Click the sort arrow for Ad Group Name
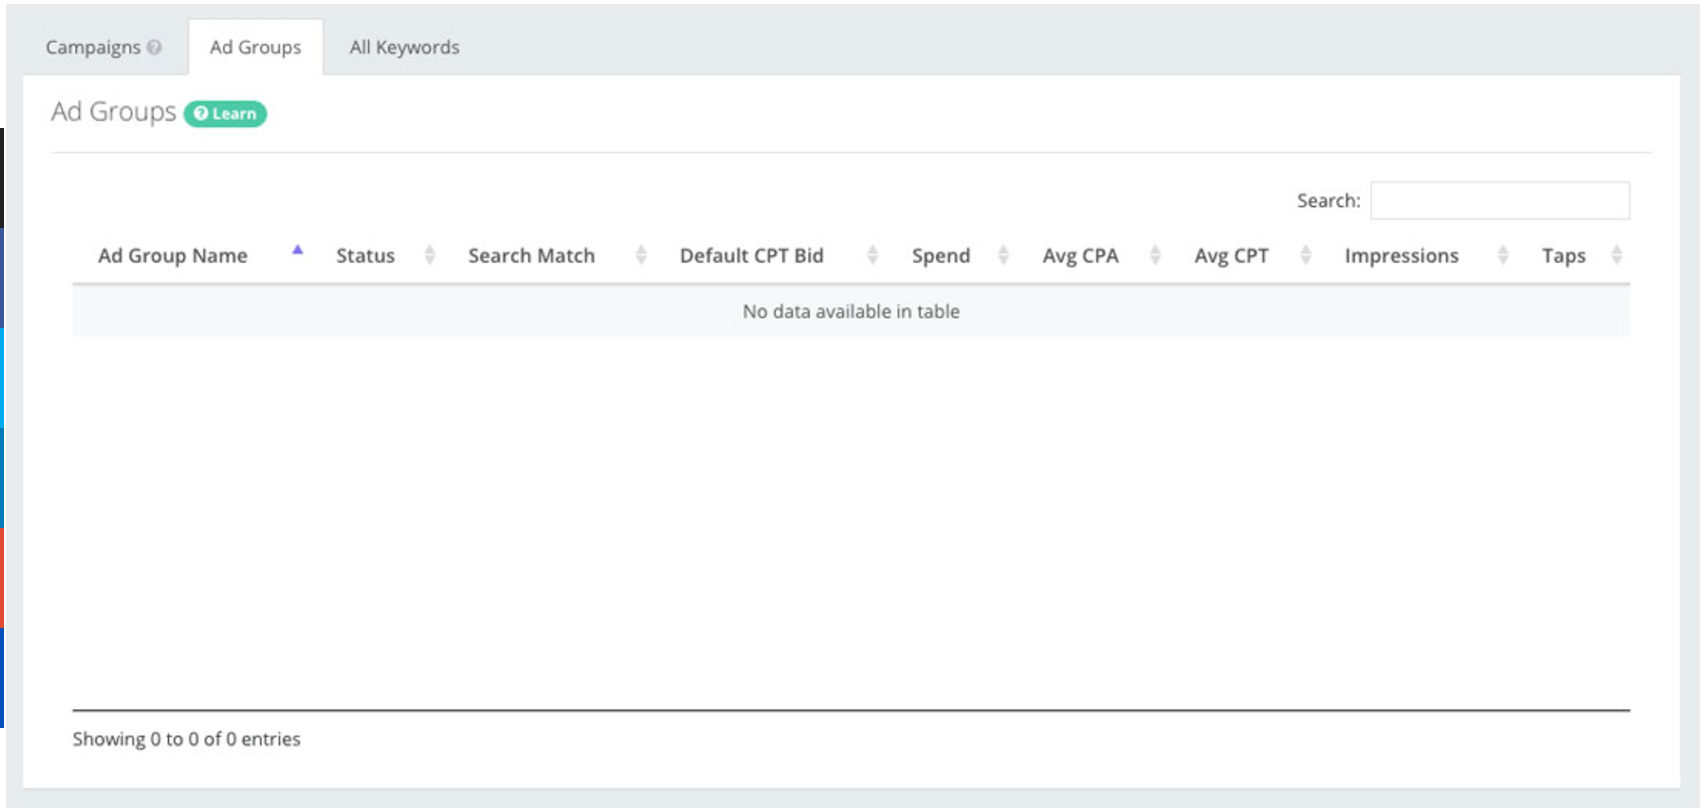 pyautogui.click(x=297, y=250)
